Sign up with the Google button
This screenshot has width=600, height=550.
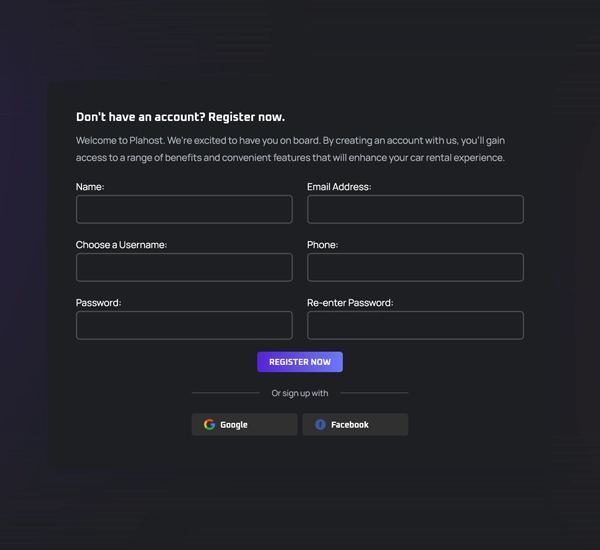(244, 425)
